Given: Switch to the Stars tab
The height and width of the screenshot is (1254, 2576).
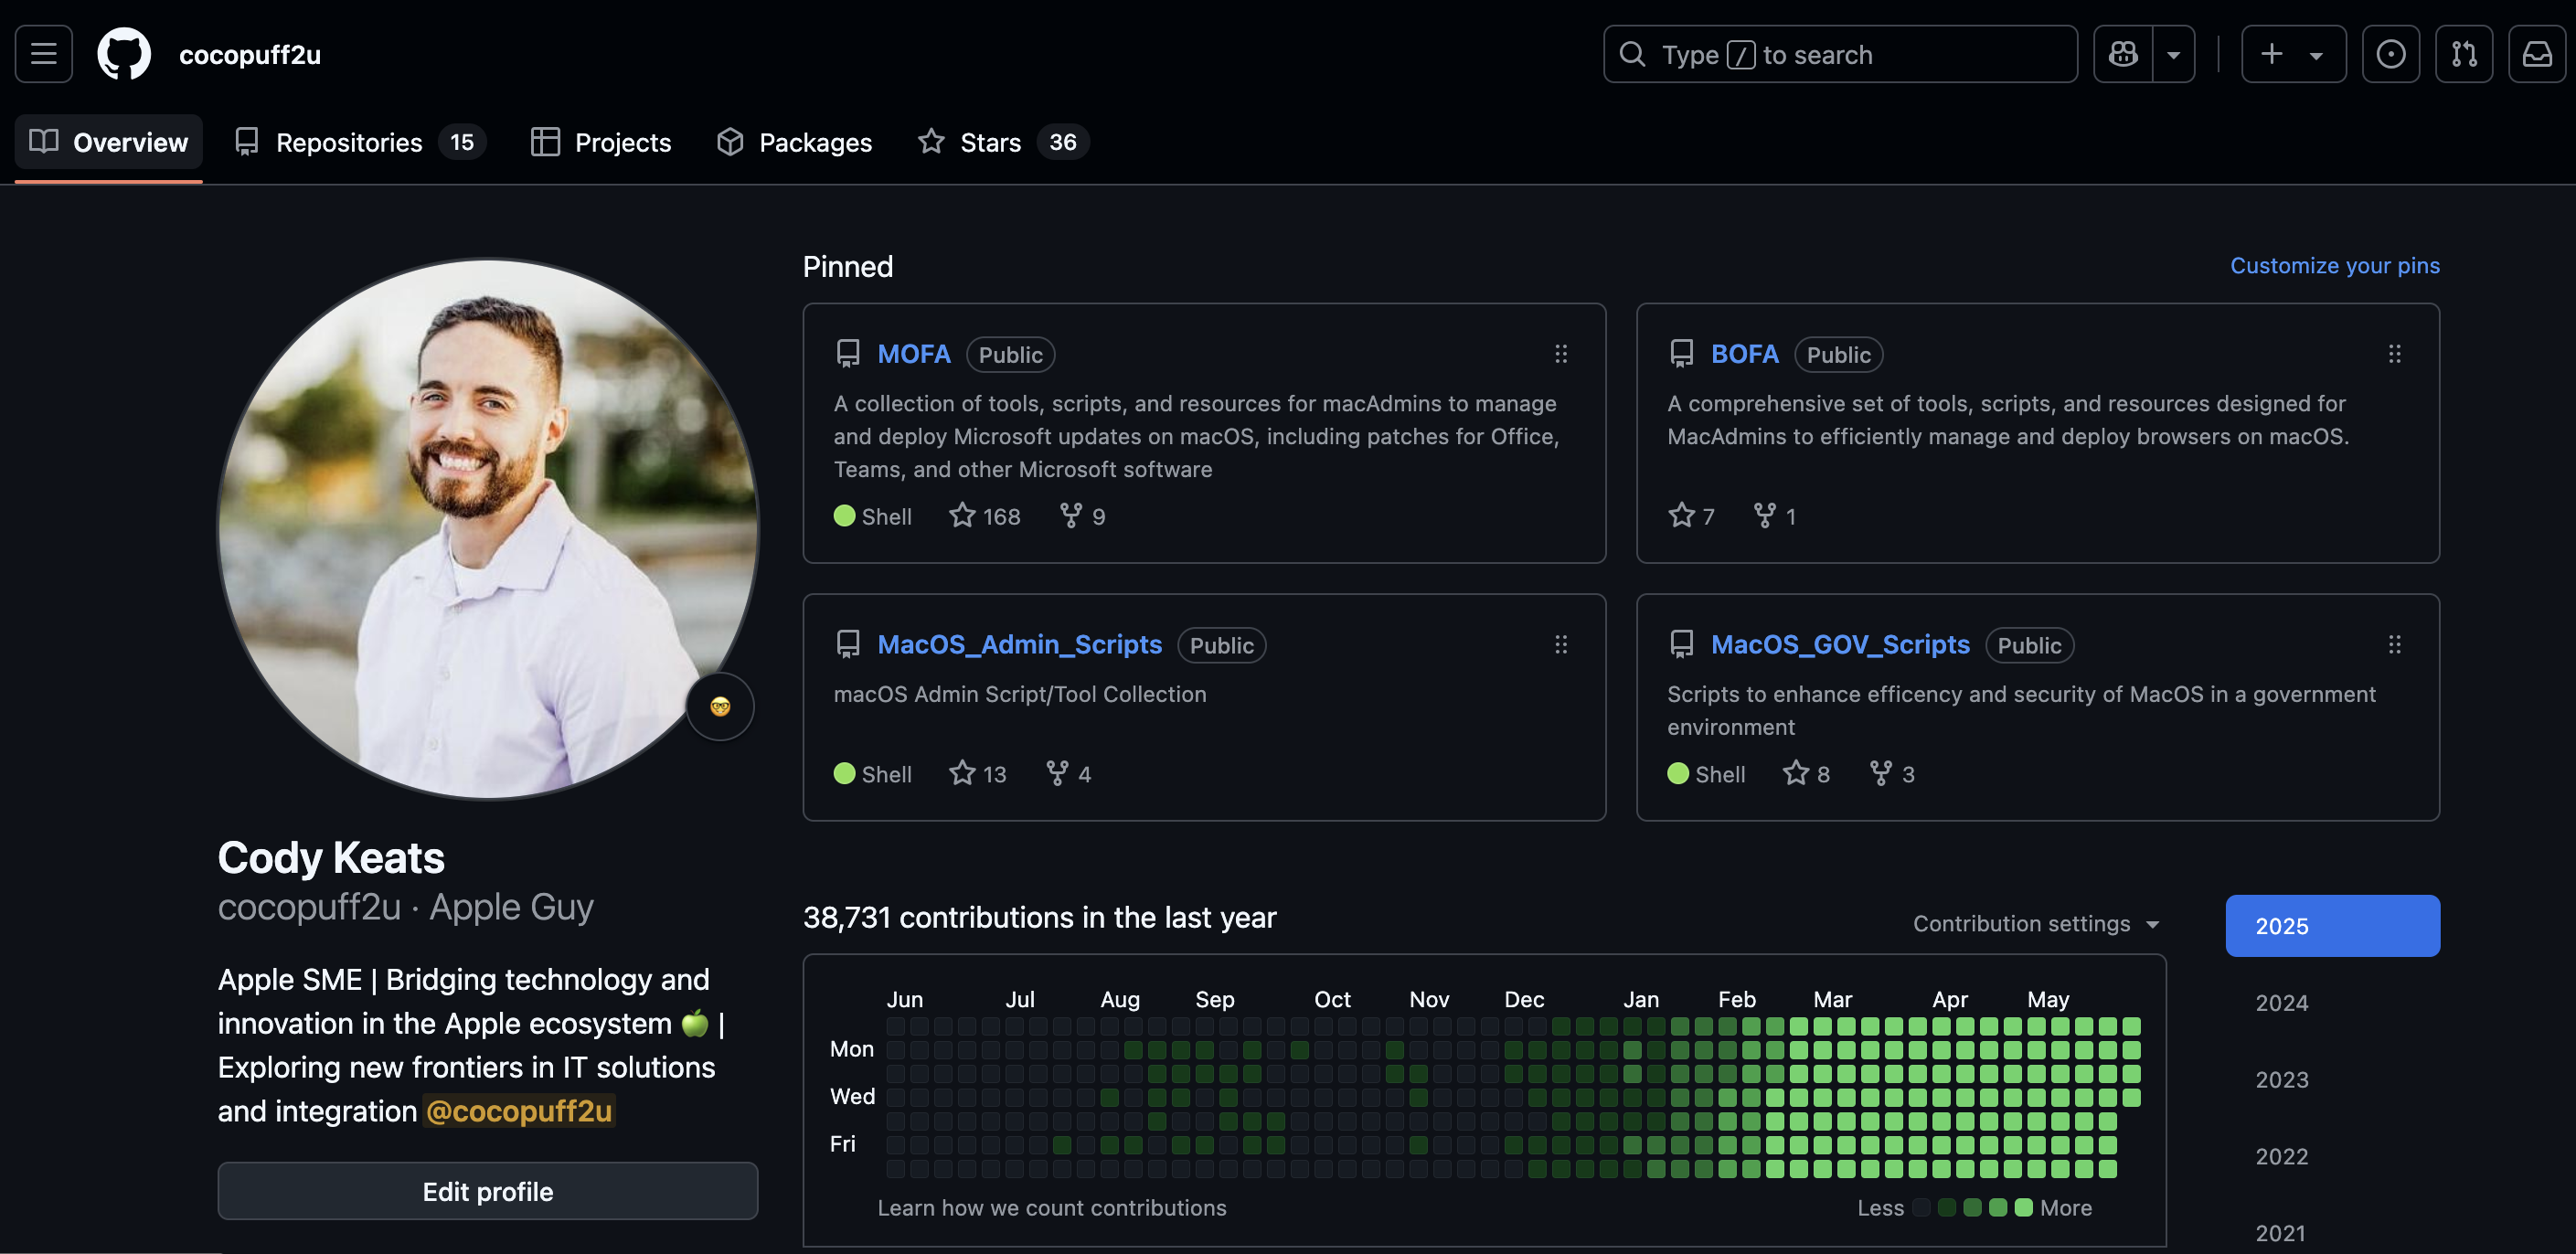Looking at the screenshot, I should pos(1003,142).
